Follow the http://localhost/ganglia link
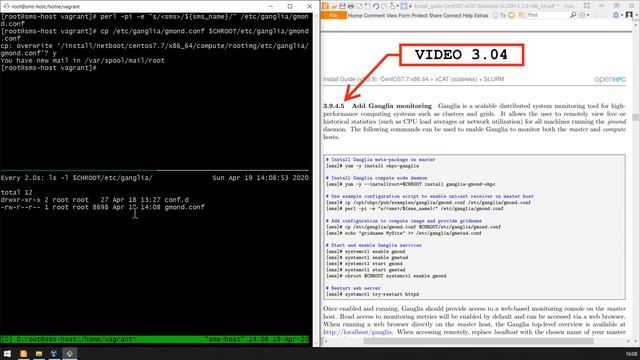 coord(357,332)
